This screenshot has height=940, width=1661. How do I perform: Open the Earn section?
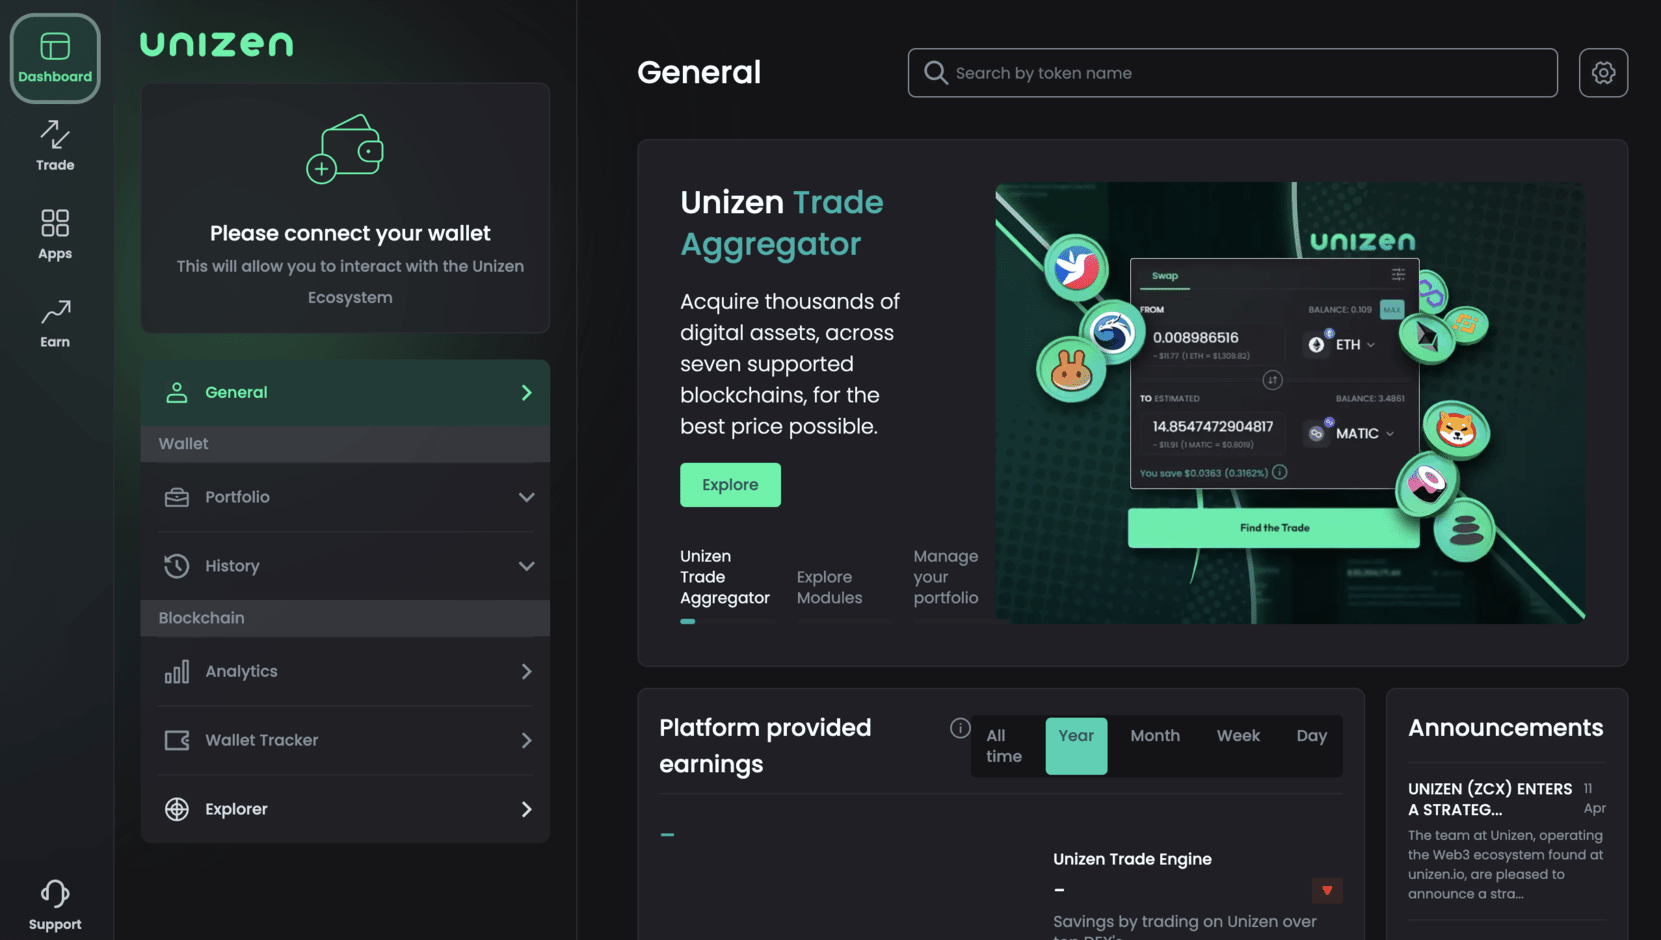(55, 323)
